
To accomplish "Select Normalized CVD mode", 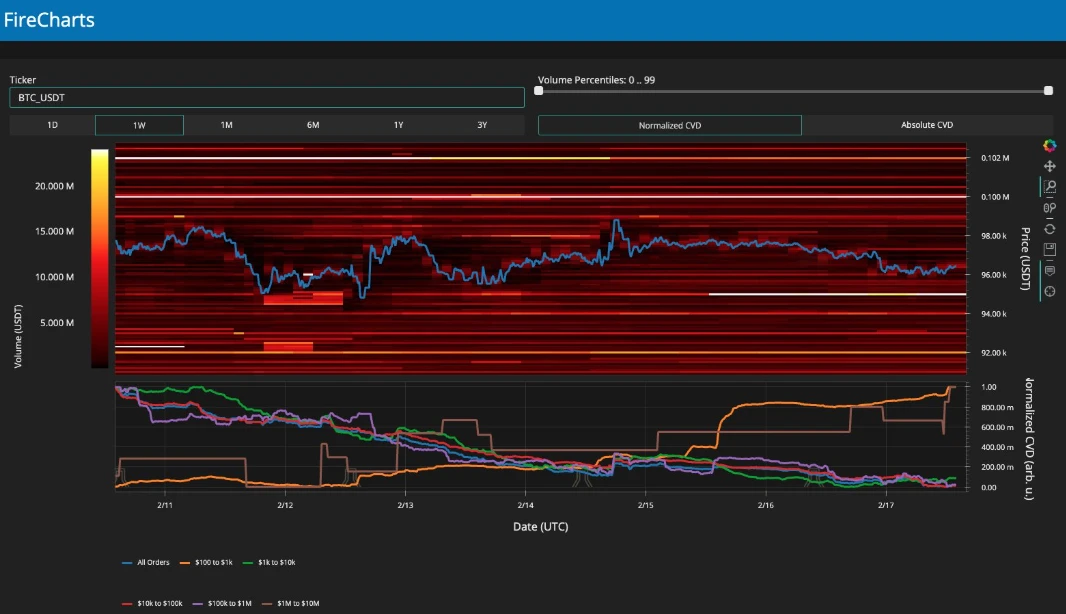I will point(670,125).
